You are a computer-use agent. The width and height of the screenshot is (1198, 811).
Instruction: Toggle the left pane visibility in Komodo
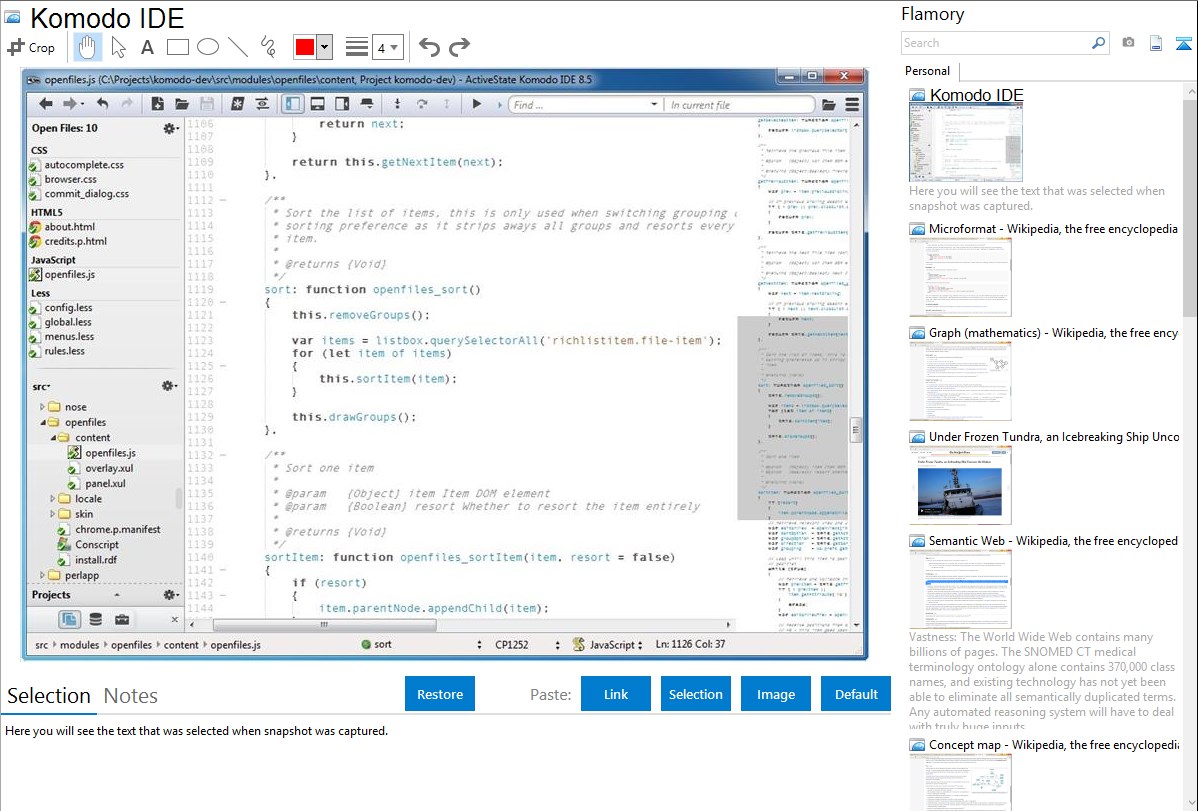pyautogui.click(x=293, y=104)
